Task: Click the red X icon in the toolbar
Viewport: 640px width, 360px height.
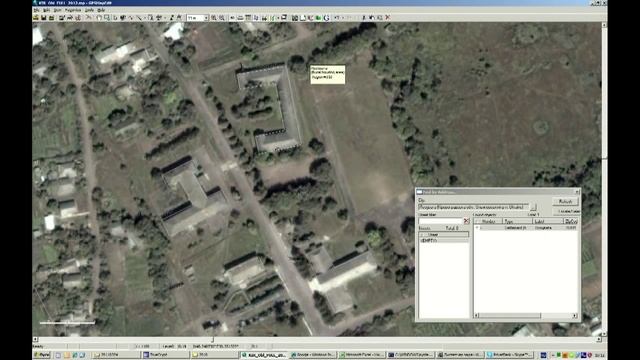Action: click(x=388, y=18)
